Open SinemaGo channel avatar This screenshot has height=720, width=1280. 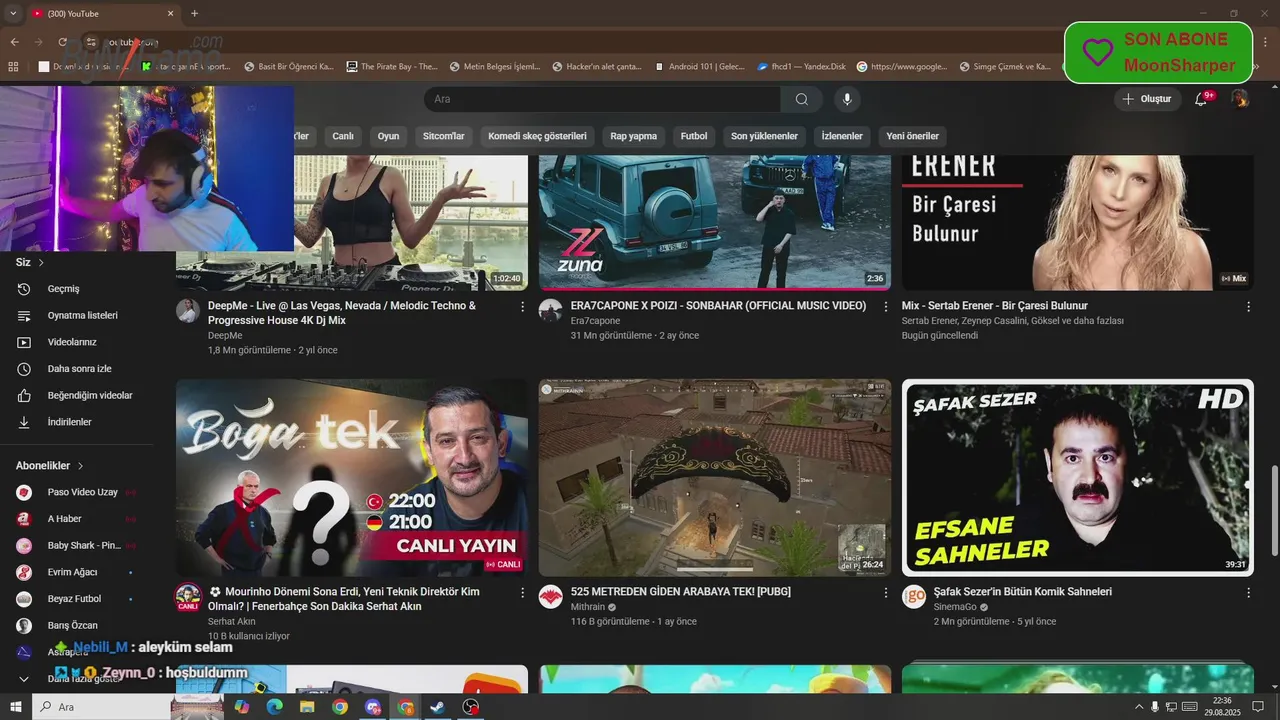point(914,597)
